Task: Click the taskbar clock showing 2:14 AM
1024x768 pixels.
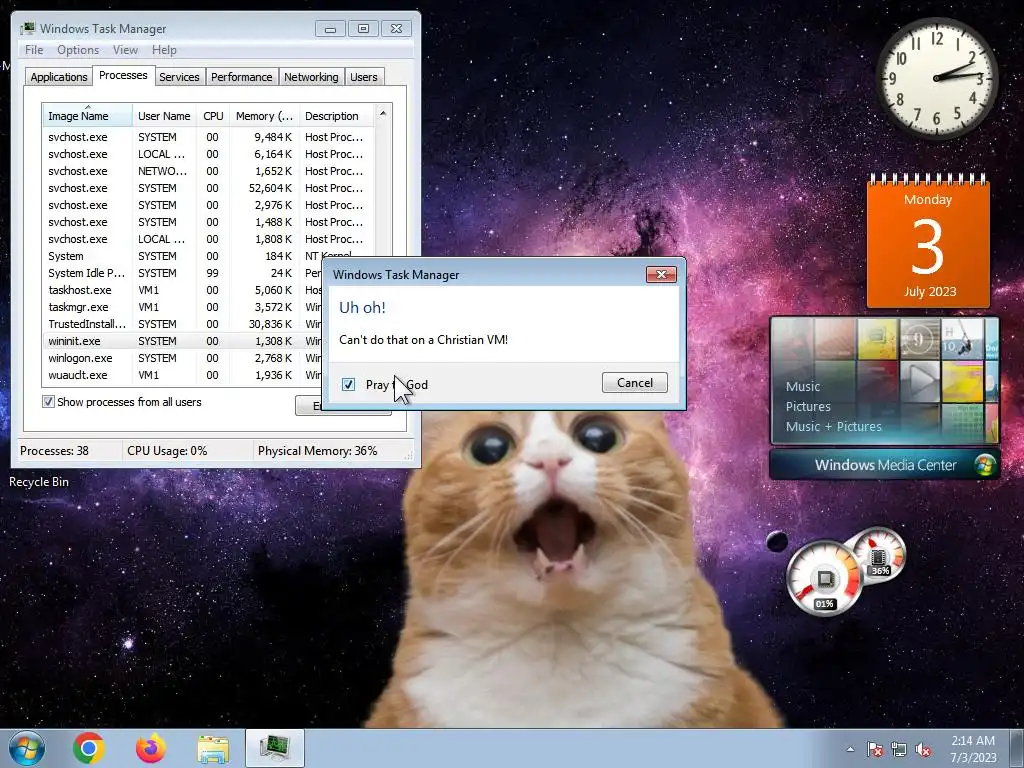Action: click(973, 748)
